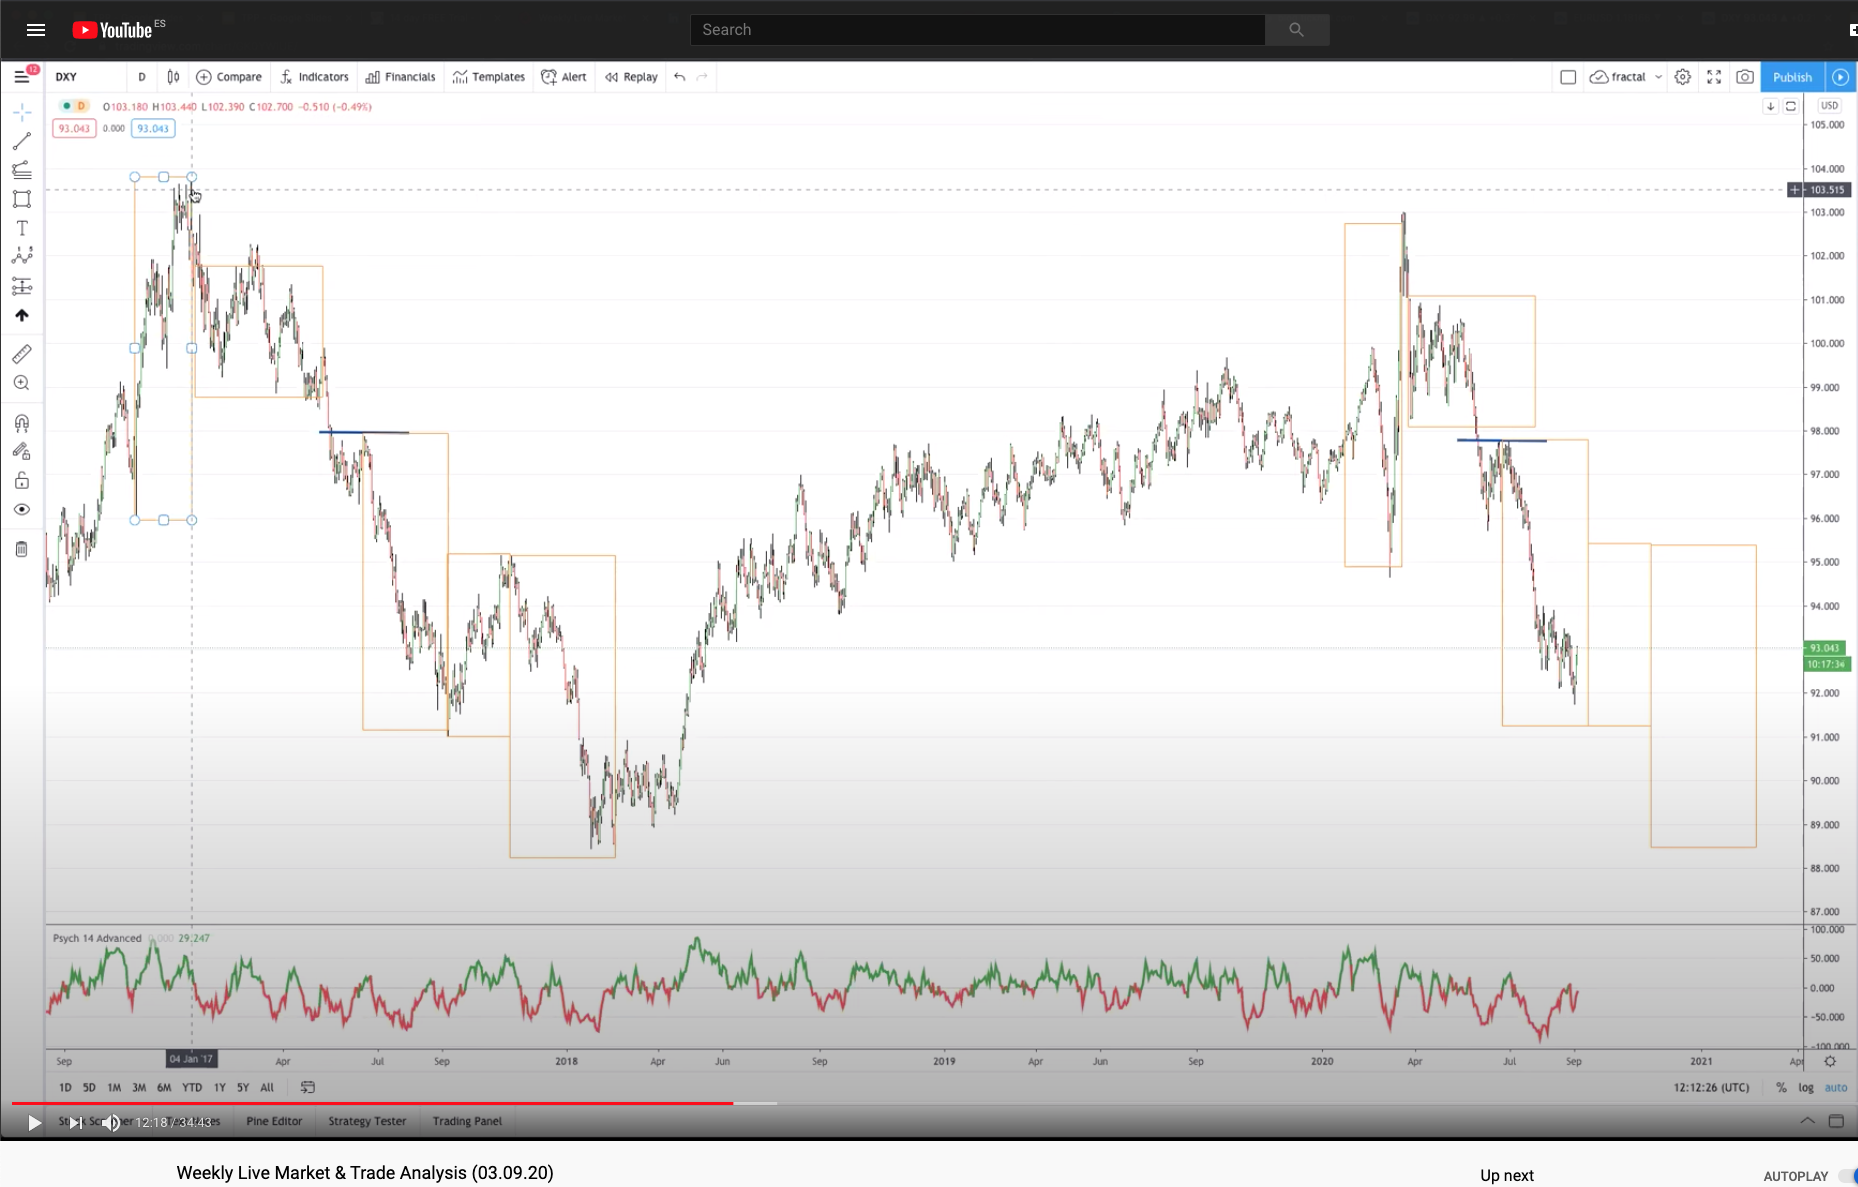Open the TradingView main menu with notifications
Image resolution: width=1858 pixels, height=1187 pixels.
(x=22, y=76)
